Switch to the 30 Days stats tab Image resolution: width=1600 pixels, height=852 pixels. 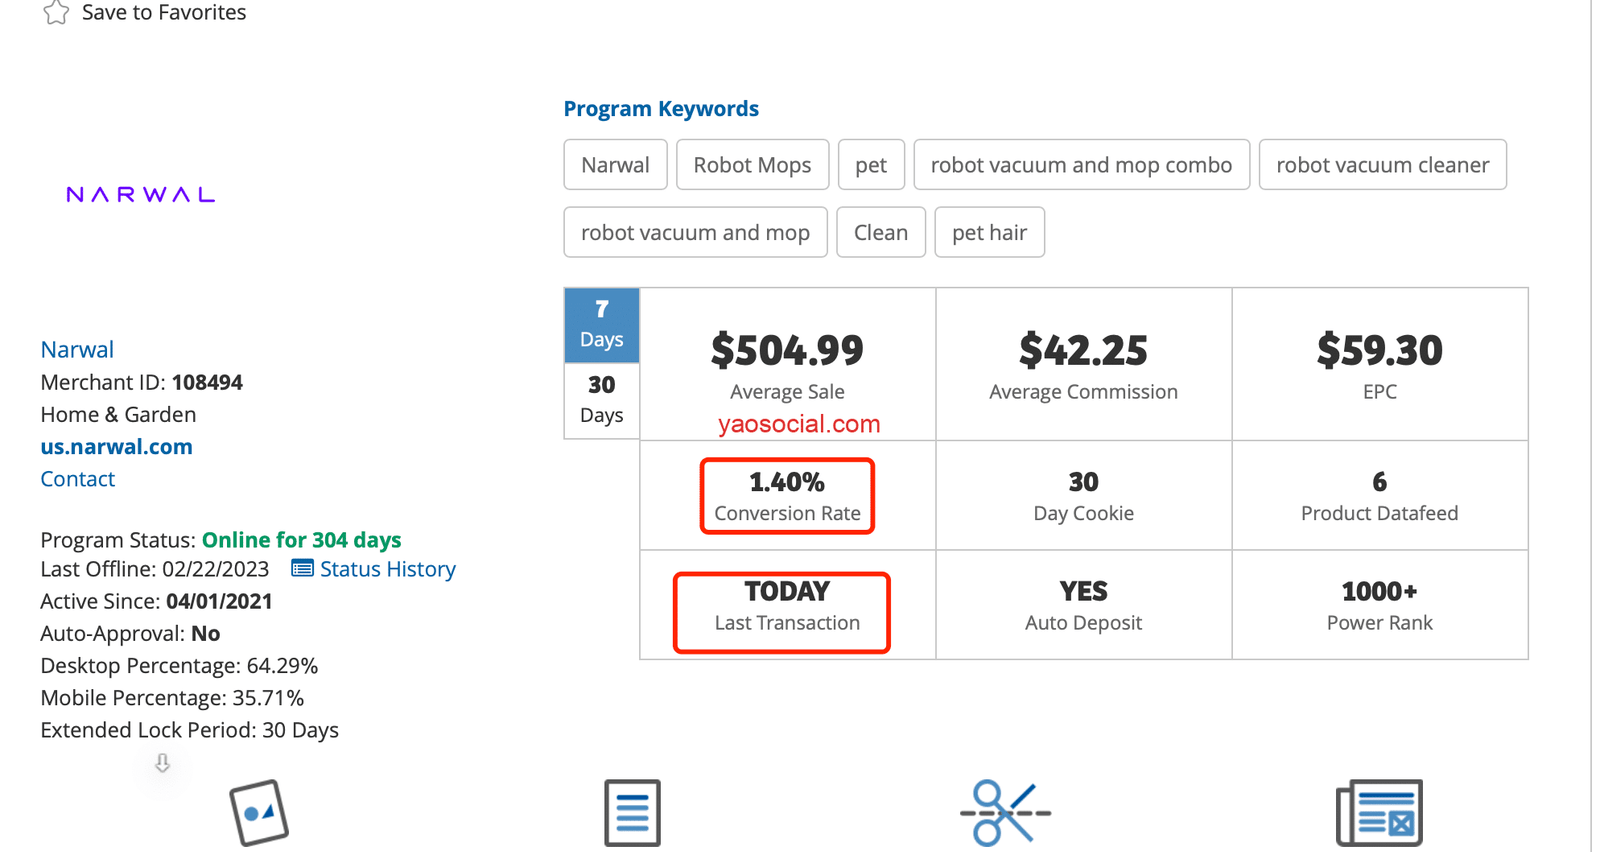[601, 400]
